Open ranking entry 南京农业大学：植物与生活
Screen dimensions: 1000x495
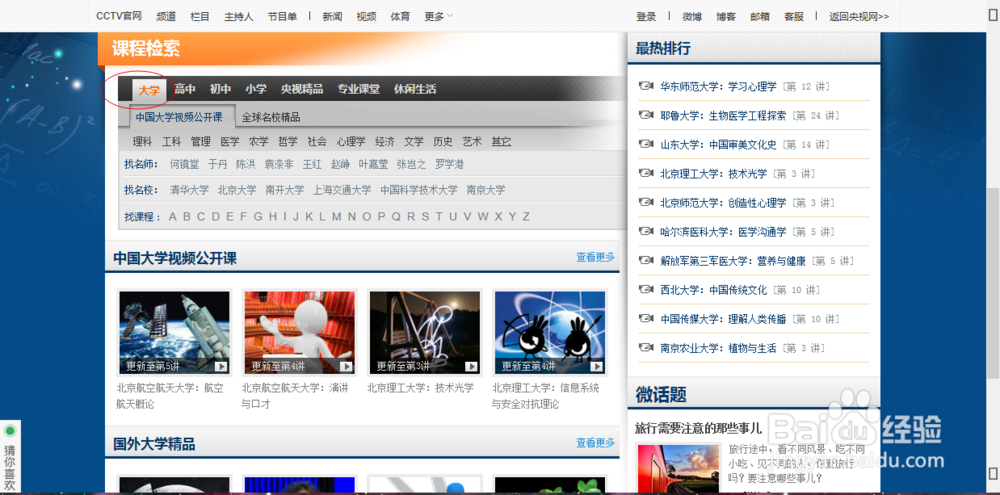click(718, 348)
